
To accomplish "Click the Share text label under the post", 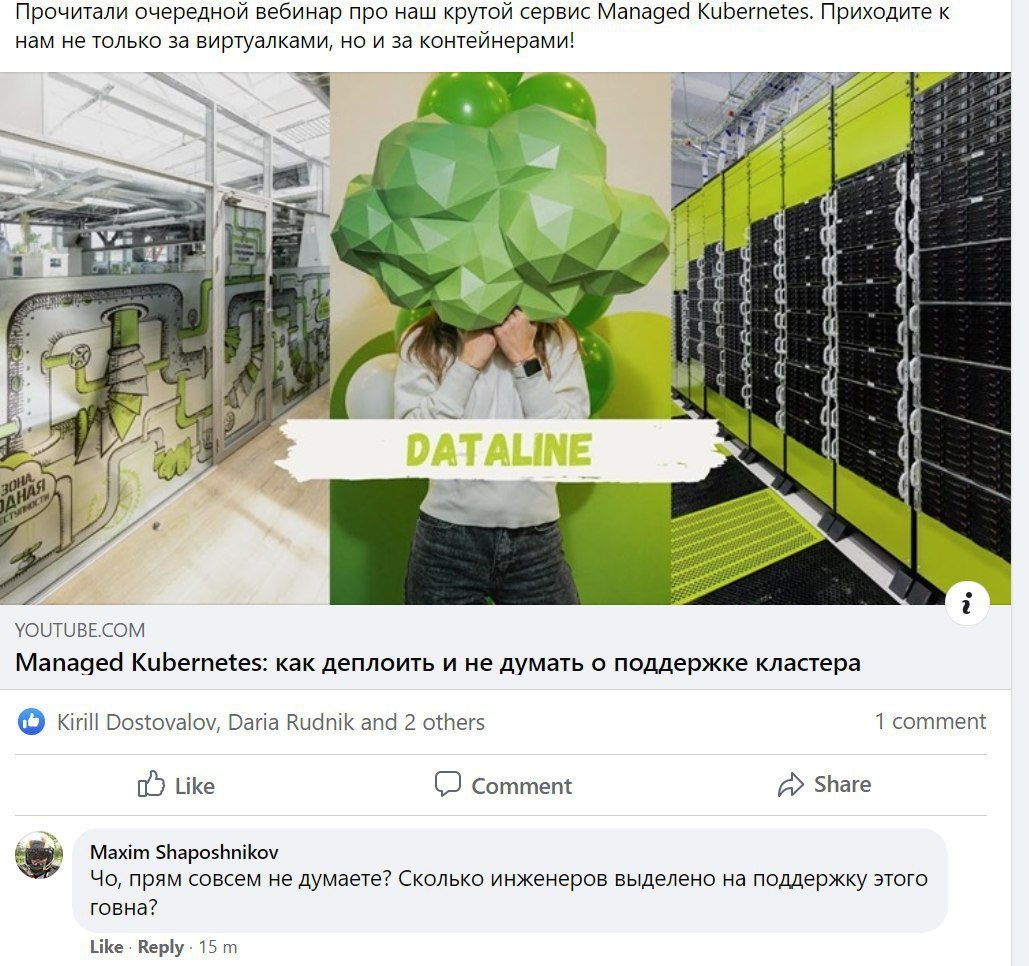I will (x=842, y=784).
